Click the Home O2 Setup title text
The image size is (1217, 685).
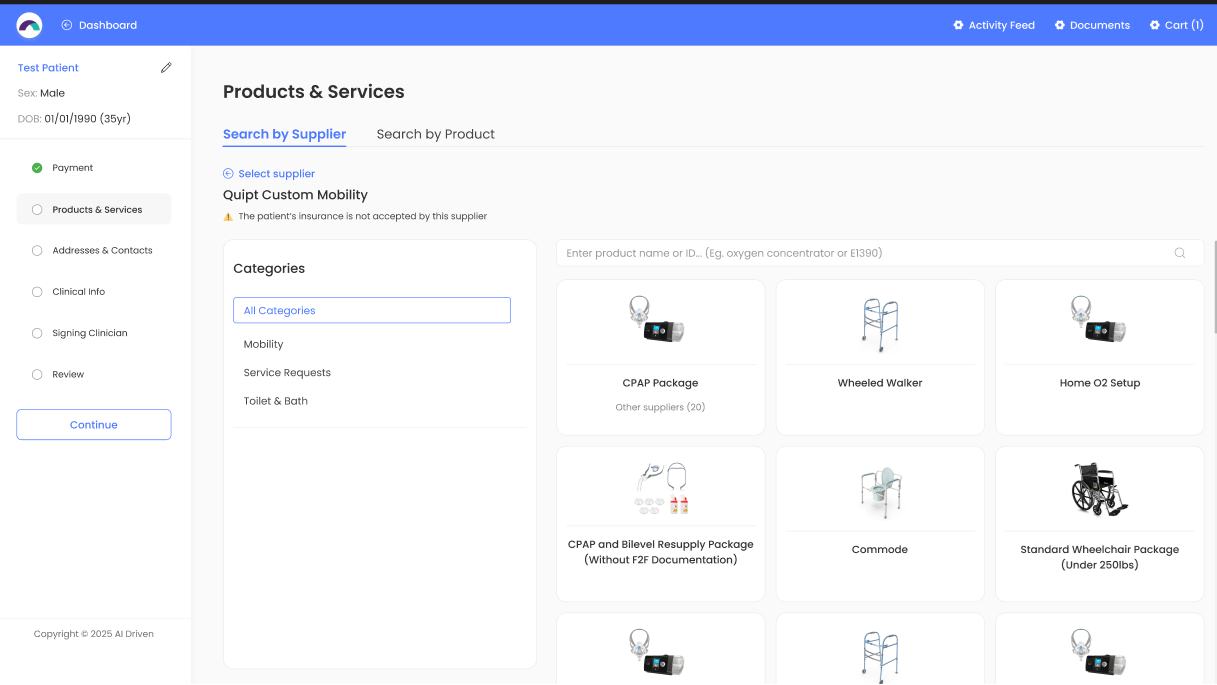[1100, 383]
